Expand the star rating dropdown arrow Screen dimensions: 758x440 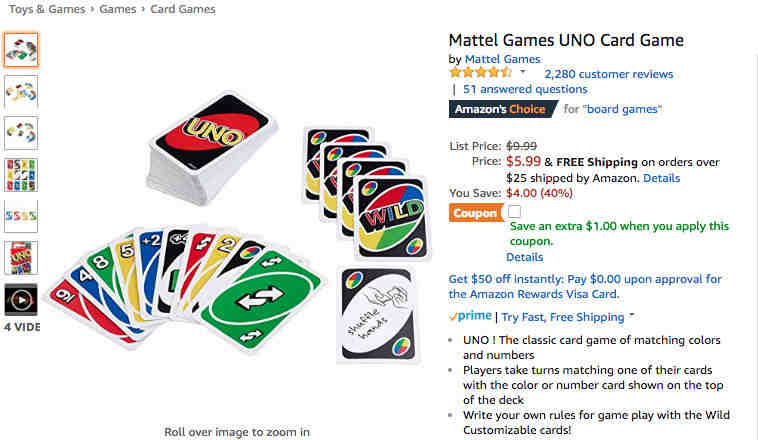523,72
